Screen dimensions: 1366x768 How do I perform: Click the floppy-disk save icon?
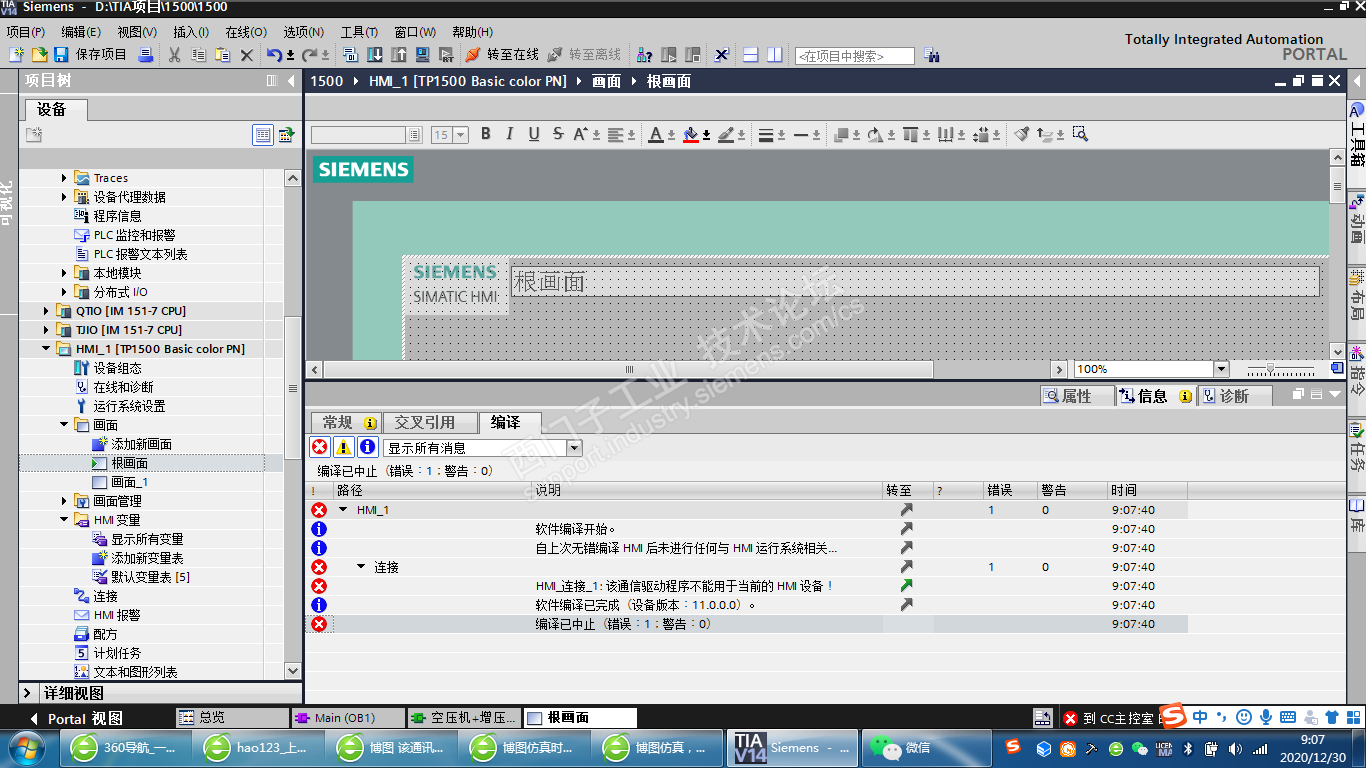click(x=61, y=55)
